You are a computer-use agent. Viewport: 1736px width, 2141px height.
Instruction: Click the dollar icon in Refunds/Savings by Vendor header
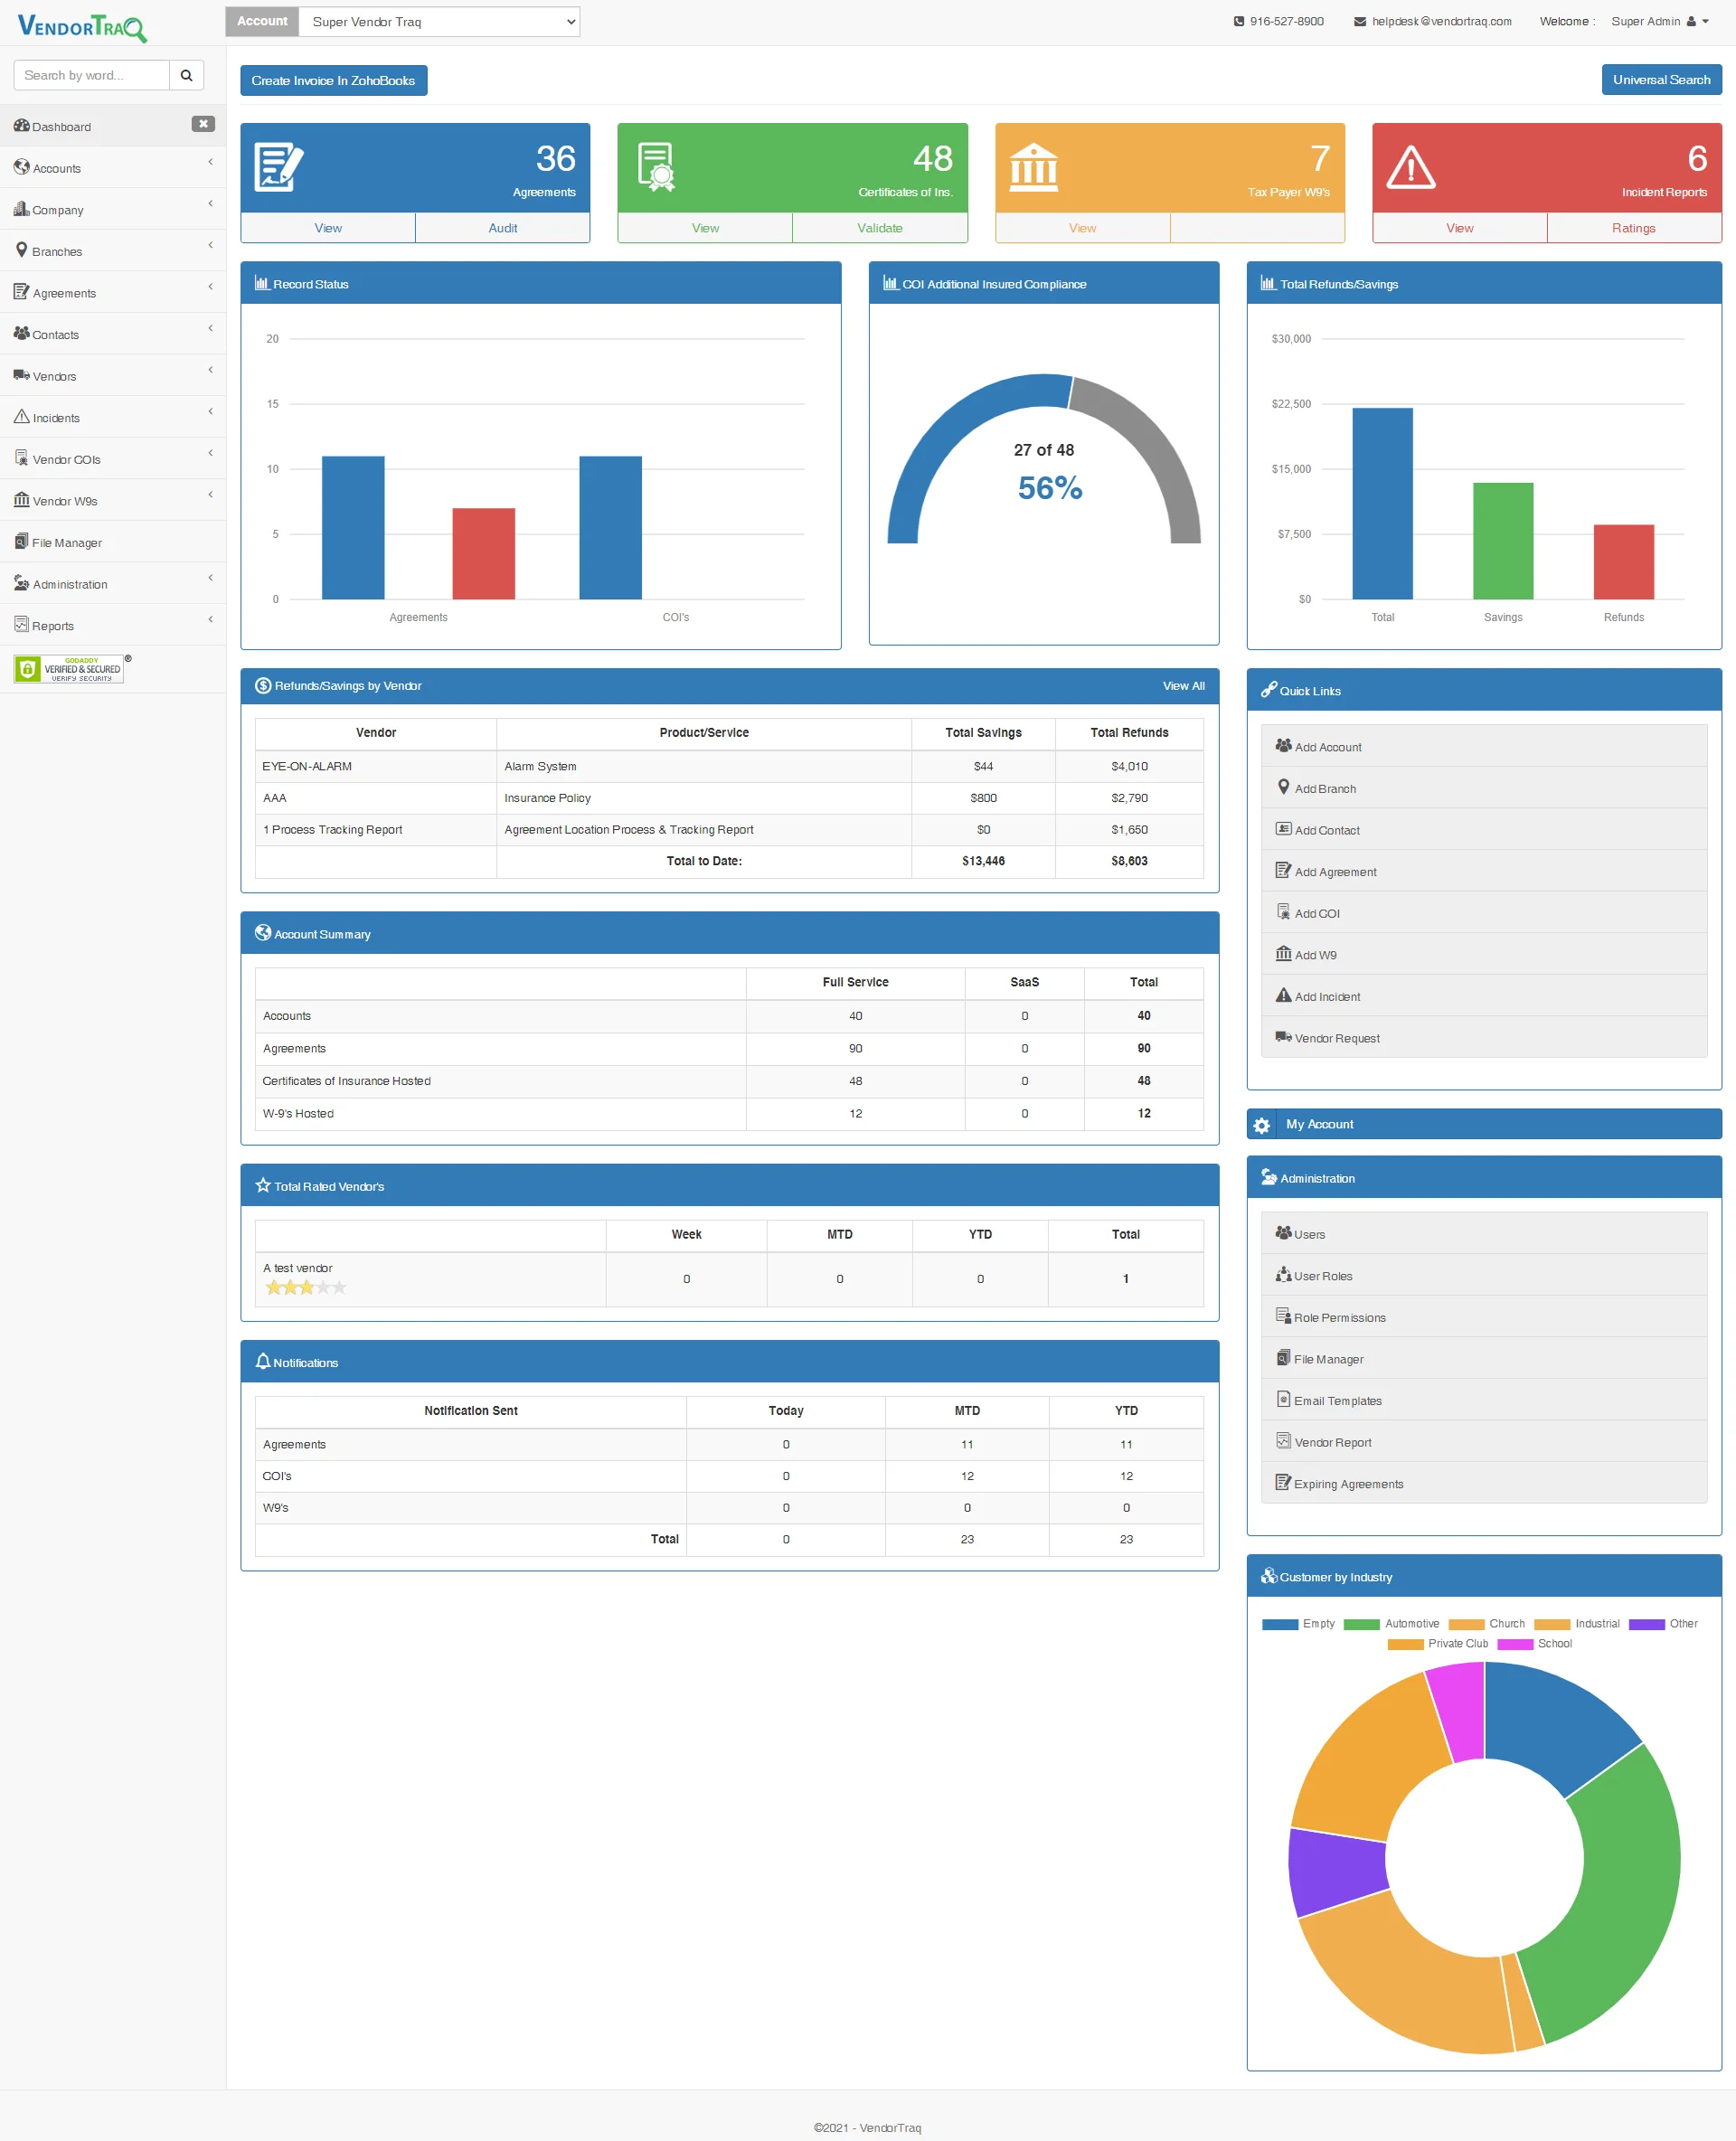263,685
